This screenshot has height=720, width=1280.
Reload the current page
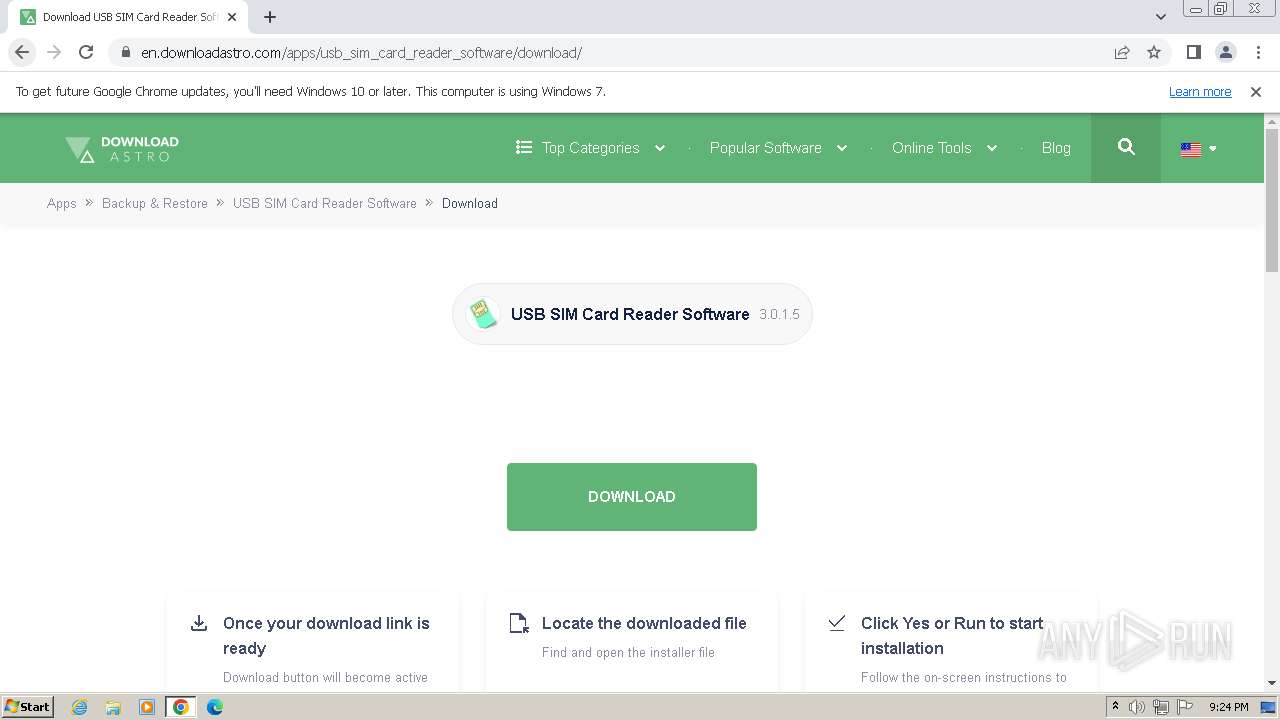click(86, 52)
